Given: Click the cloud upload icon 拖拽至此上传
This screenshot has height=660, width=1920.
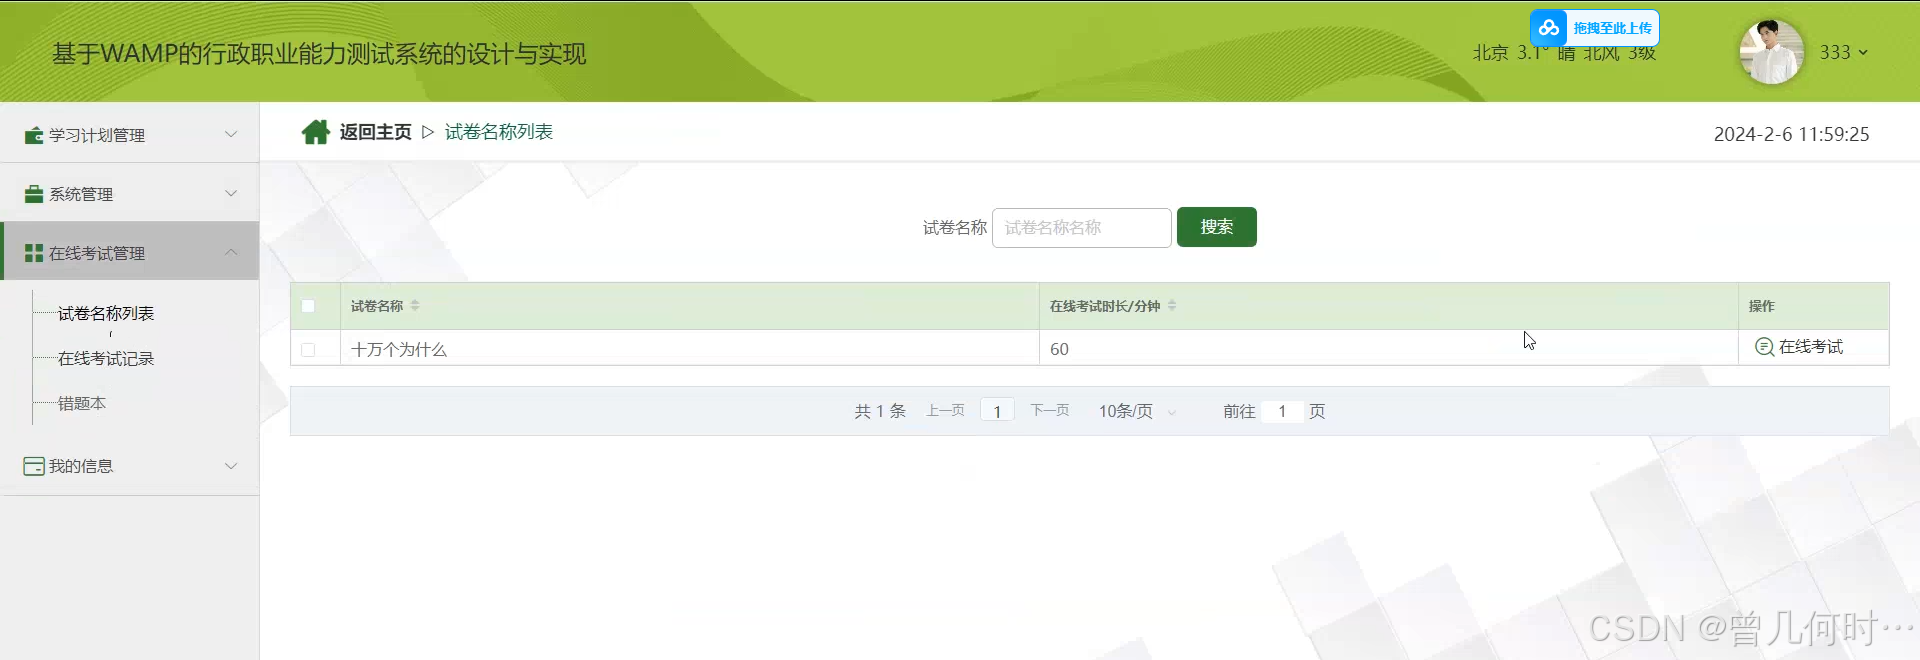Looking at the screenshot, I should click(1549, 28).
